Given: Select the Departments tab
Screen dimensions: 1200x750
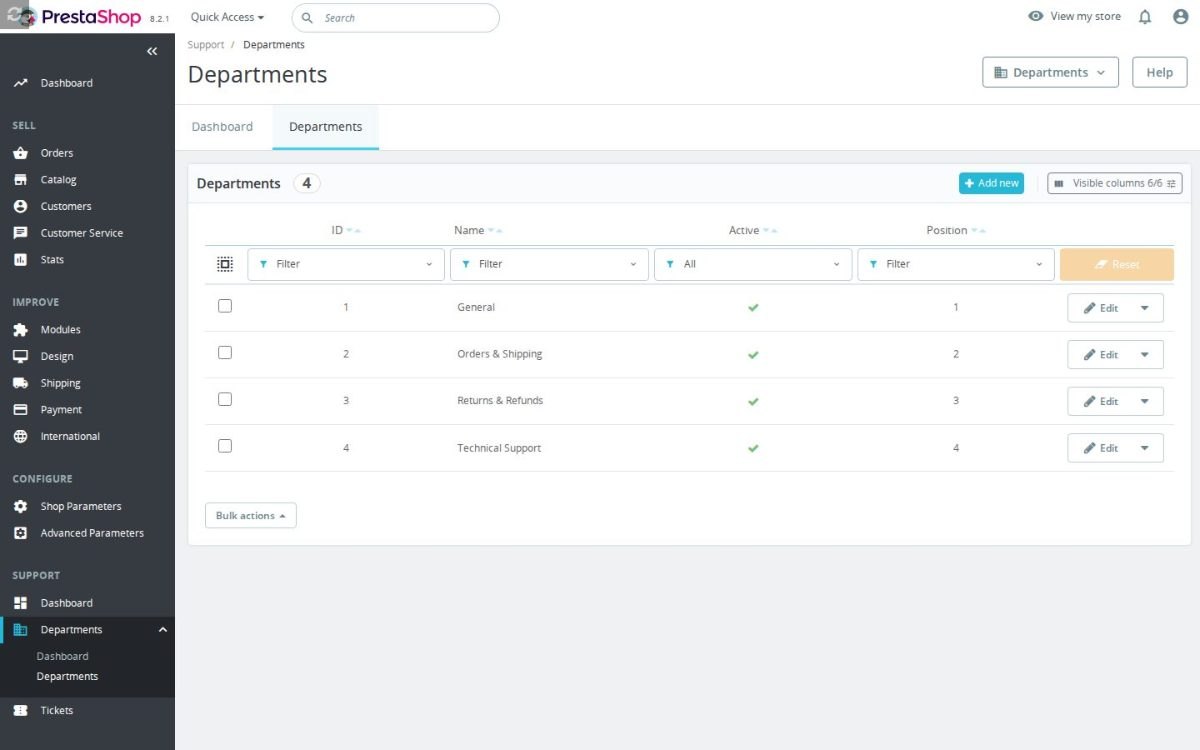Looking at the screenshot, I should 325,127.
